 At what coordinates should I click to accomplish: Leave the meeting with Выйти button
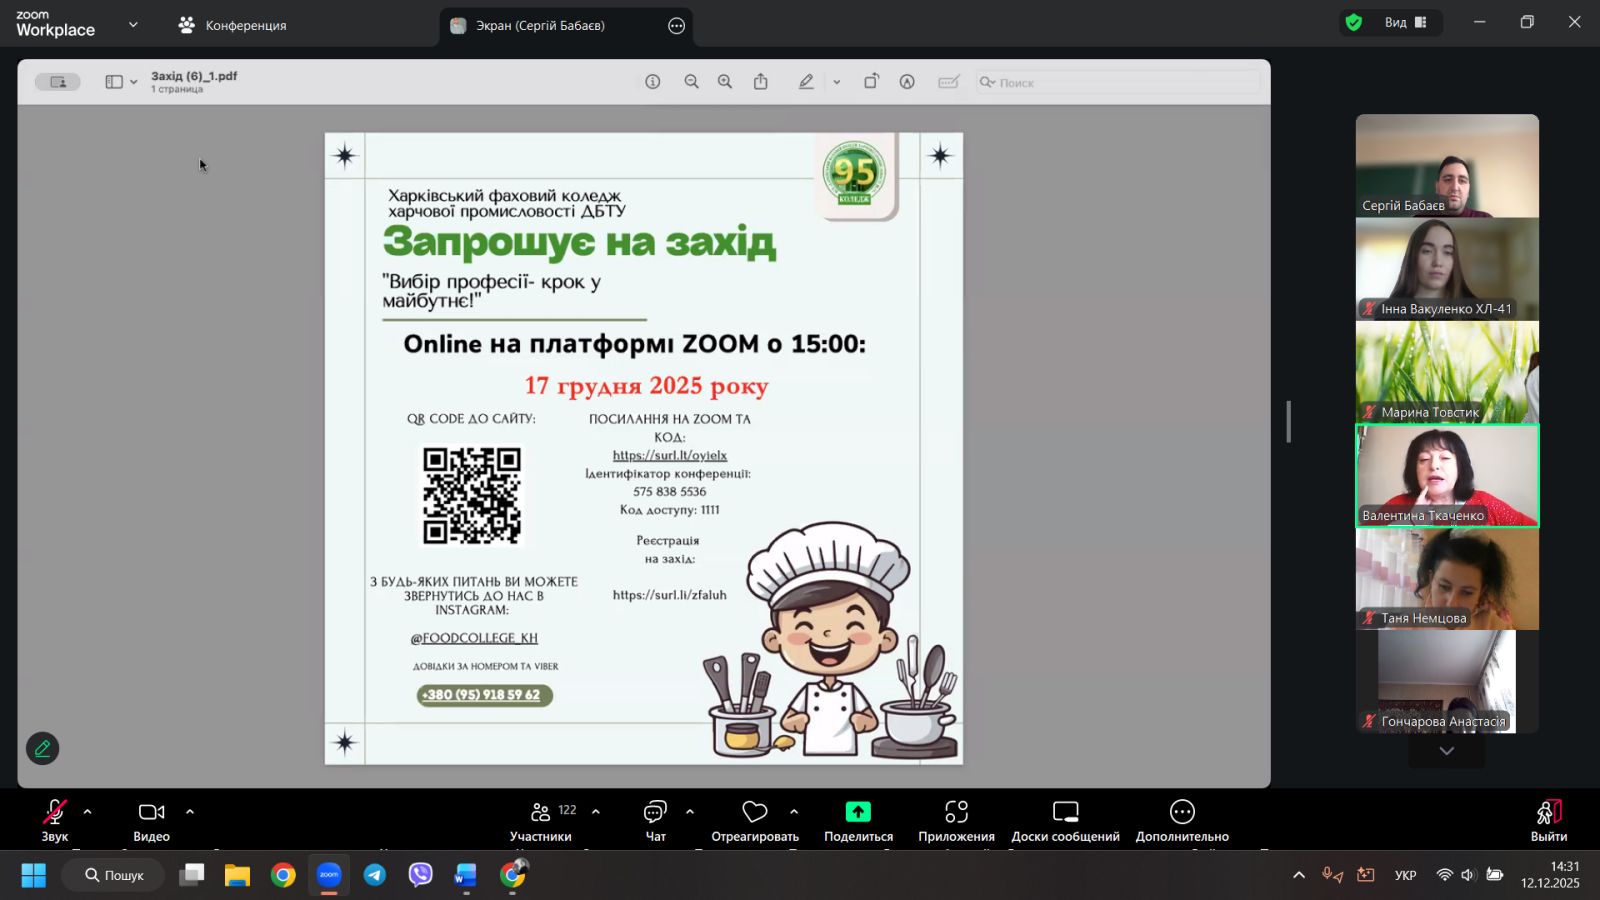click(x=1548, y=820)
